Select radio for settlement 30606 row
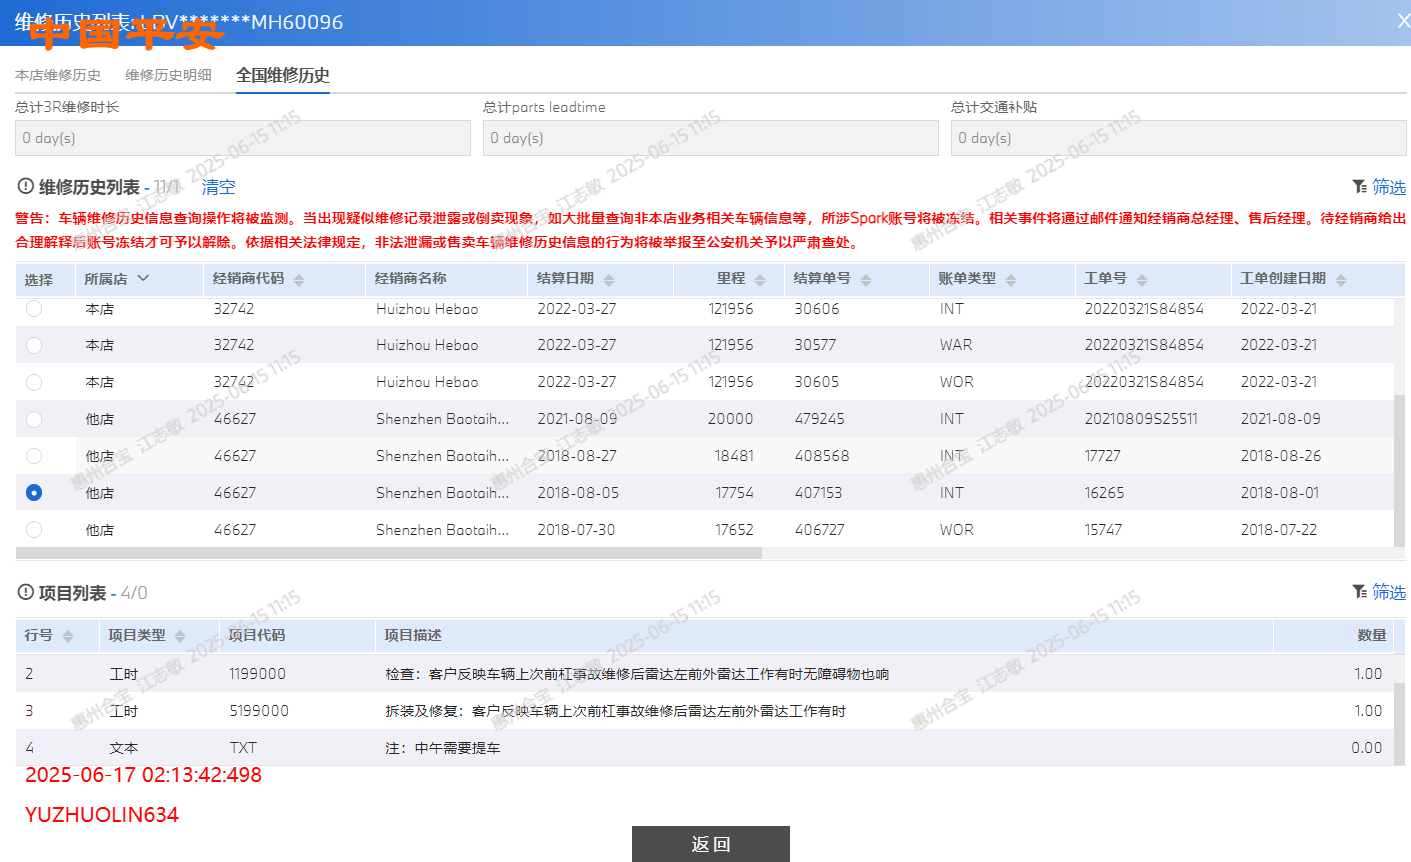The image size is (1411, 862). point(34,308)
